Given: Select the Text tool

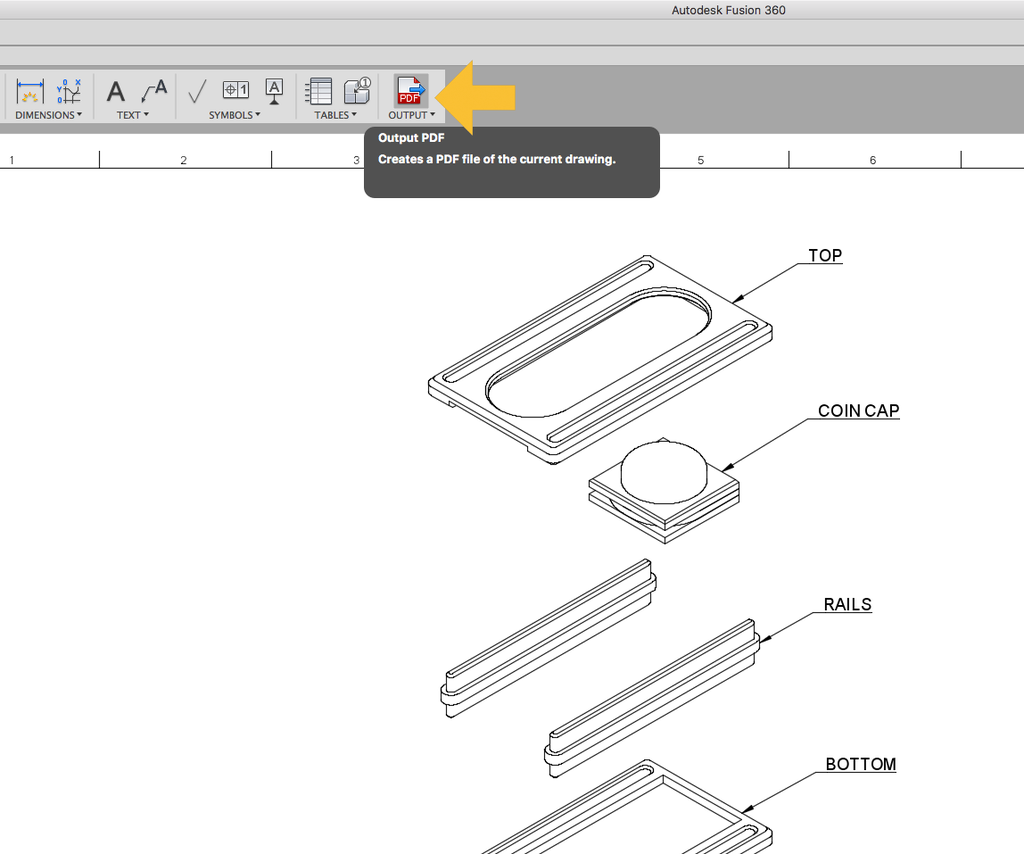Looking at the screenshot, I should pos(114,91).
